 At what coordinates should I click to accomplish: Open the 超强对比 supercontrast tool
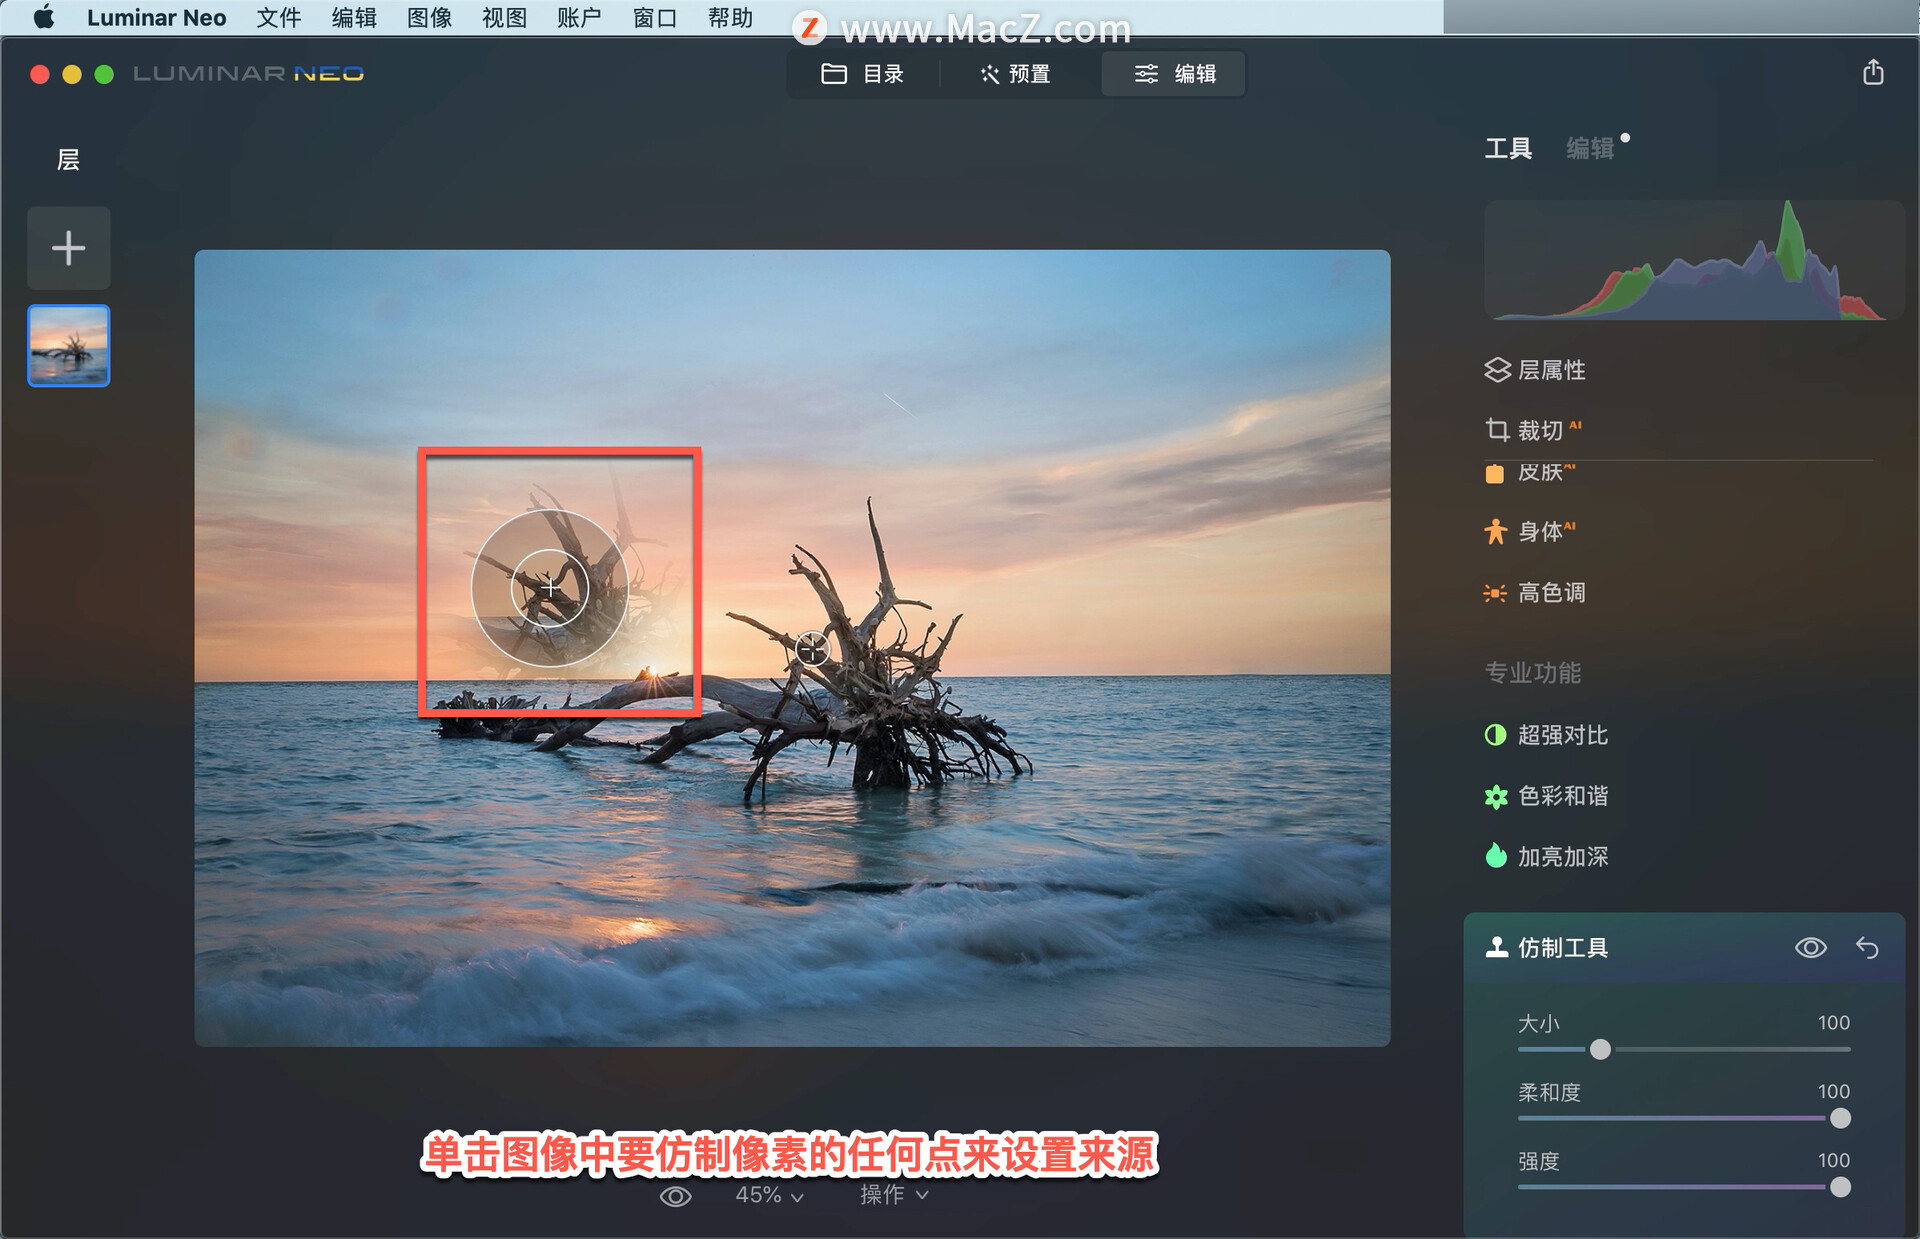click(1546, 735)
